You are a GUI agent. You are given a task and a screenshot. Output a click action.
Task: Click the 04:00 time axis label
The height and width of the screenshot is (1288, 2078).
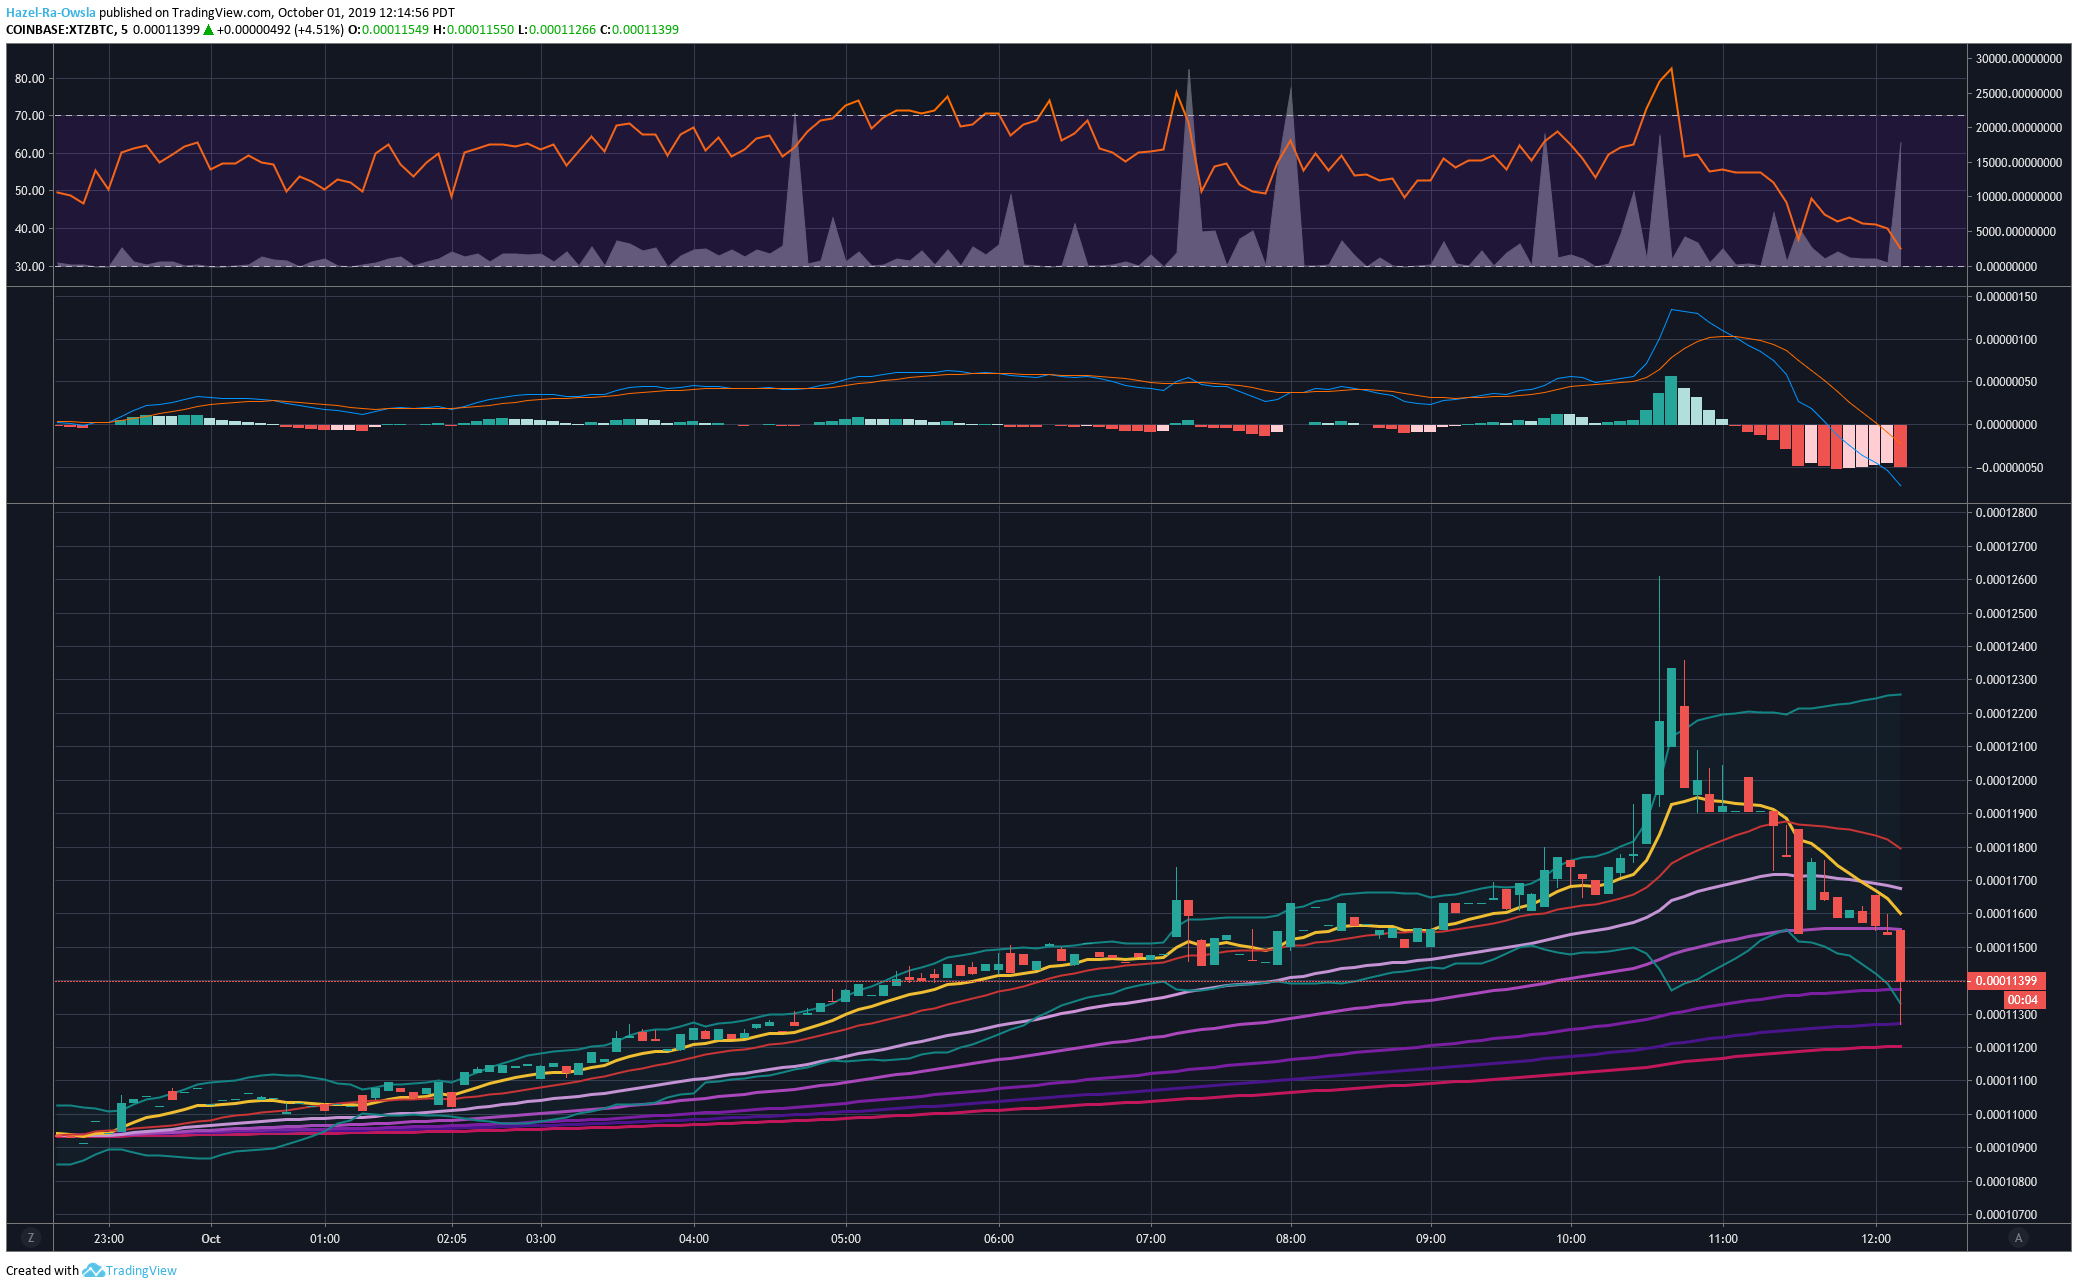click(x=694, y=1239)
